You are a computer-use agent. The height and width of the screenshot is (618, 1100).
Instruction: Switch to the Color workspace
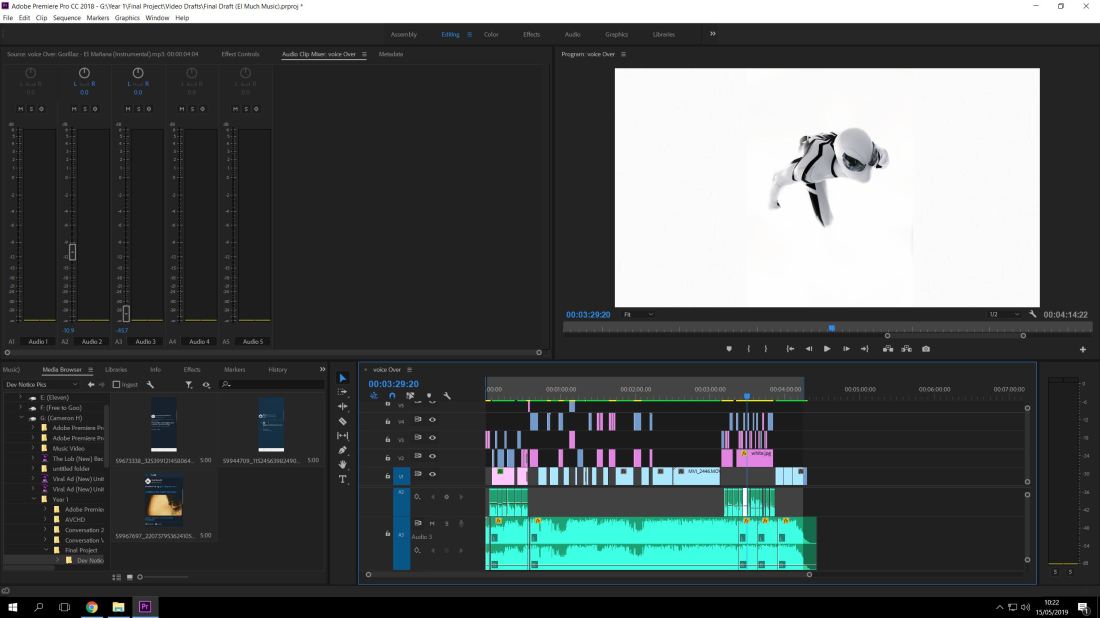click(491, 34)
